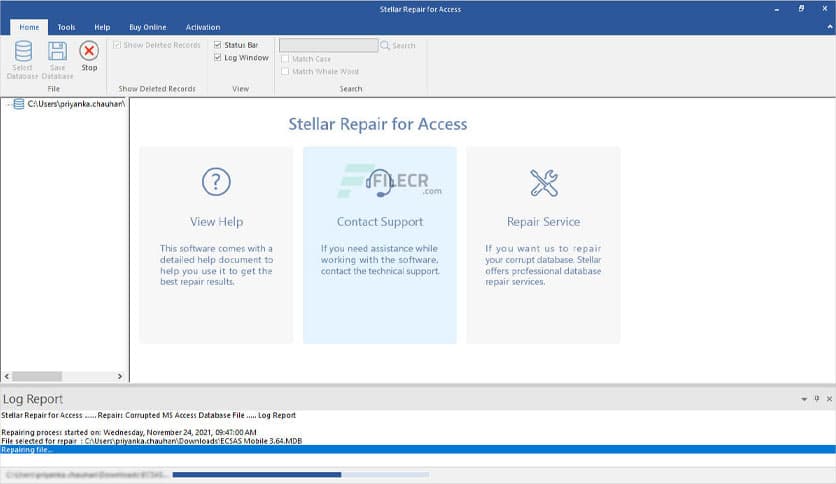Toggle Show Deleted Records checkbox
The height and width of the screenshot is (484, 836).
pyautogui.click(x=117, y=45)
